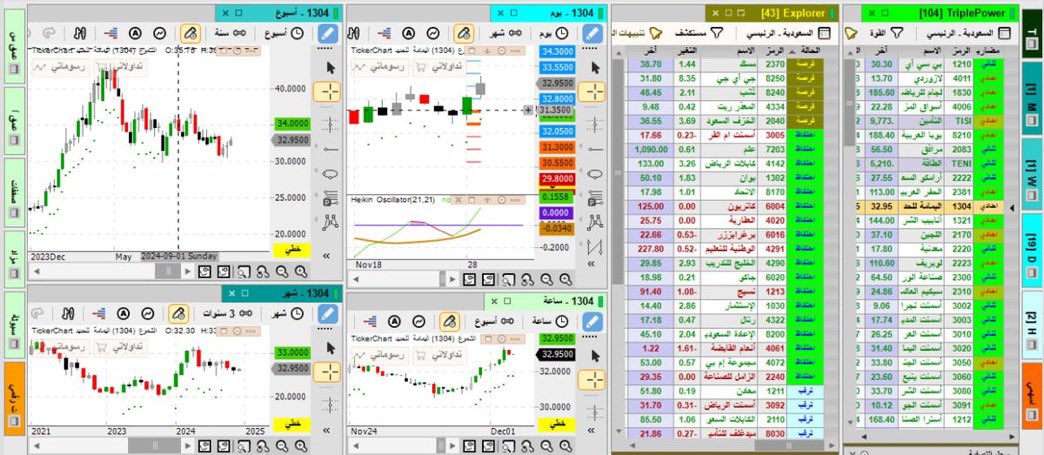Screen dimensions: 1044x455
Task: Zoom in on the weekly chart
Action: point(301,271)
